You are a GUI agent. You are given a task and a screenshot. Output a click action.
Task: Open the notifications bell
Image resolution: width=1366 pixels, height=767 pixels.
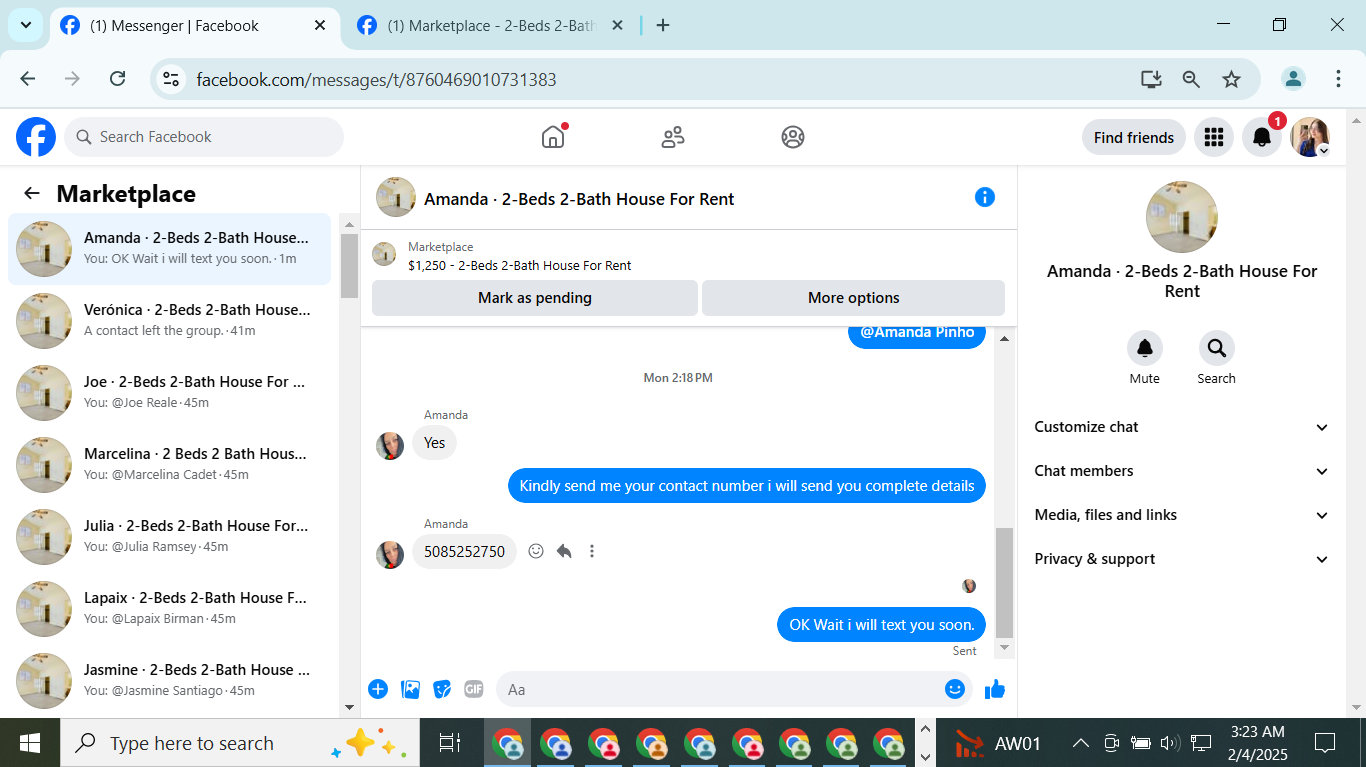tap(1262, 137)
